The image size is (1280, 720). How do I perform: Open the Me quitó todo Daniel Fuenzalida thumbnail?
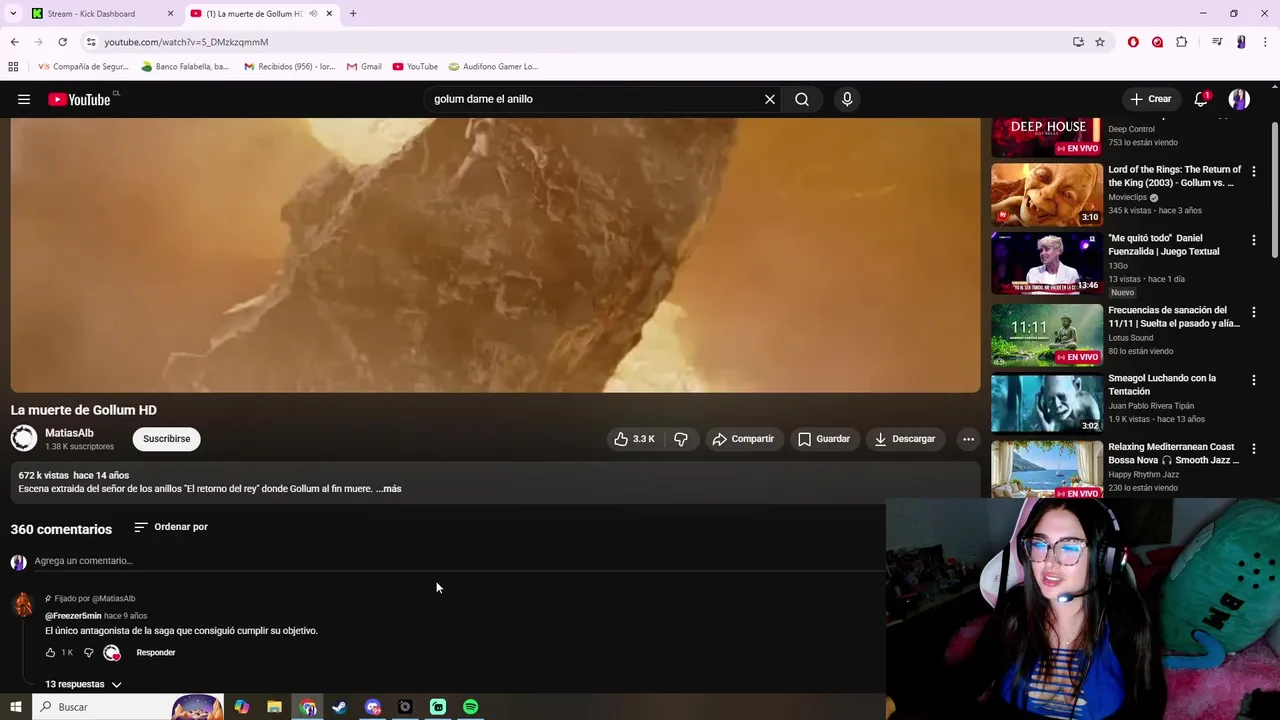coord(1047,263)
